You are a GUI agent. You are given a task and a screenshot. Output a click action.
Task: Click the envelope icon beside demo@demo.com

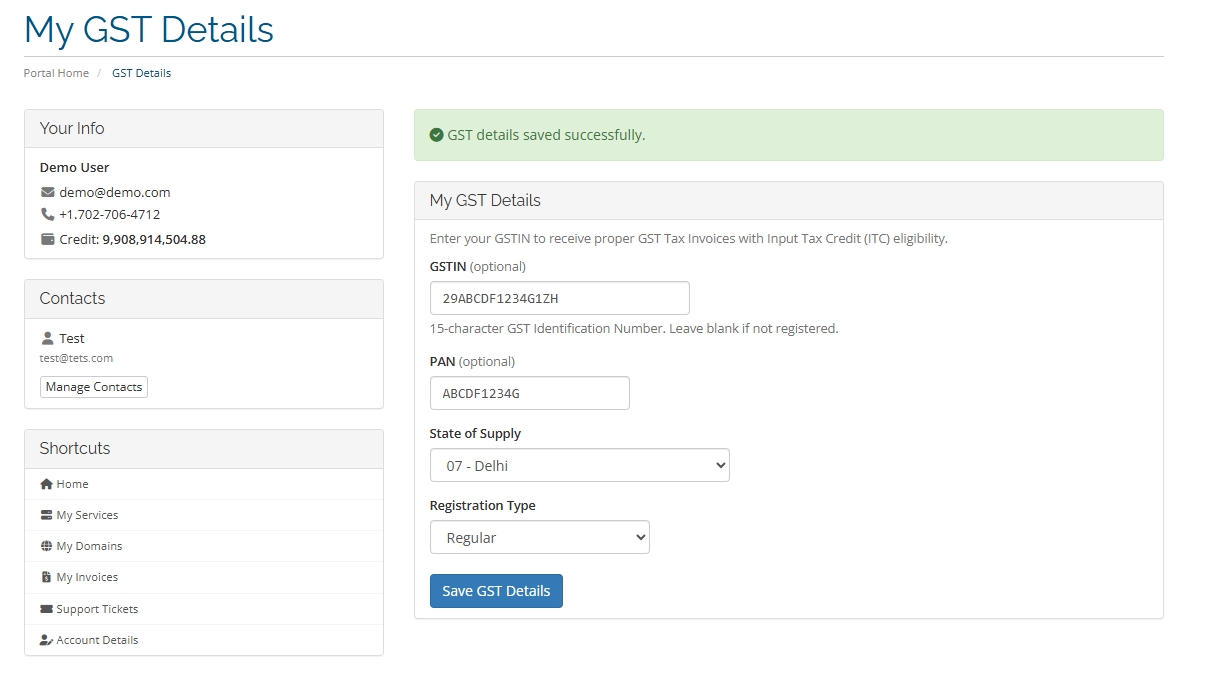(x=47, y=192)
